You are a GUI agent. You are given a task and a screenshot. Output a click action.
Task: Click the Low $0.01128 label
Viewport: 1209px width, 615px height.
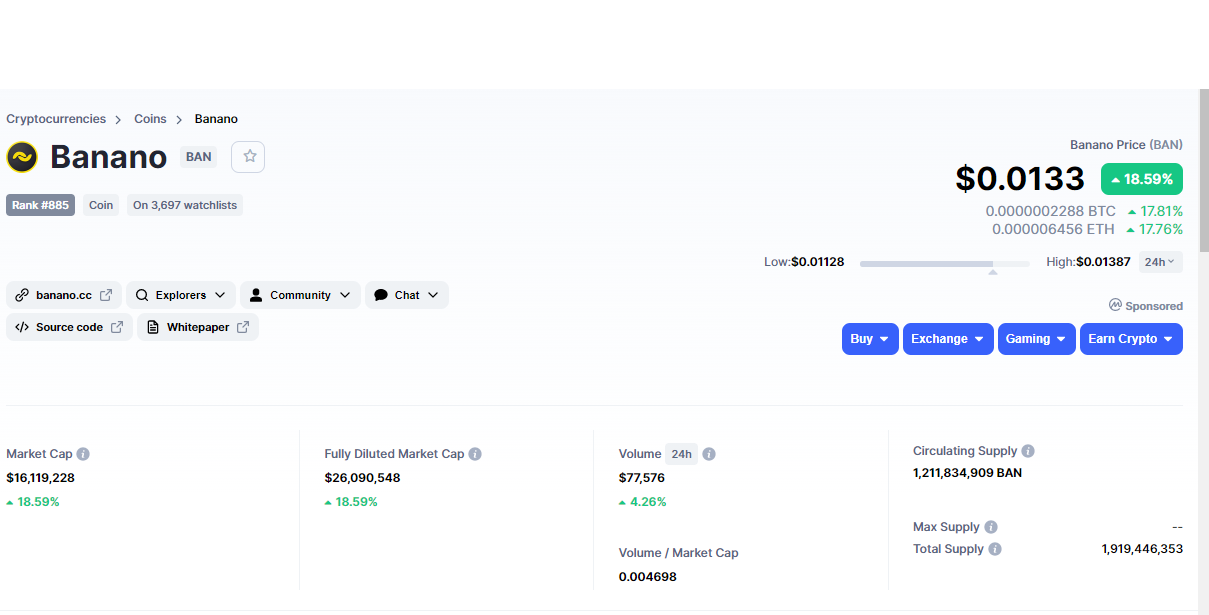coord(804,262)
